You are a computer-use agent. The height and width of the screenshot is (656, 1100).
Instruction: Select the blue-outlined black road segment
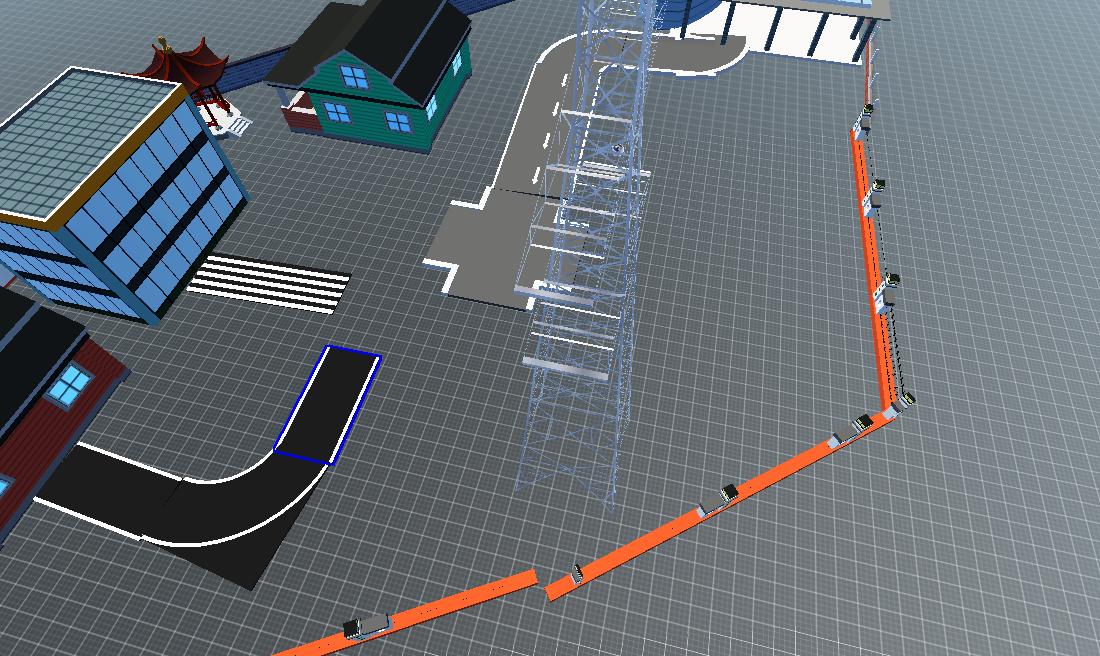[x=328, y=405]
